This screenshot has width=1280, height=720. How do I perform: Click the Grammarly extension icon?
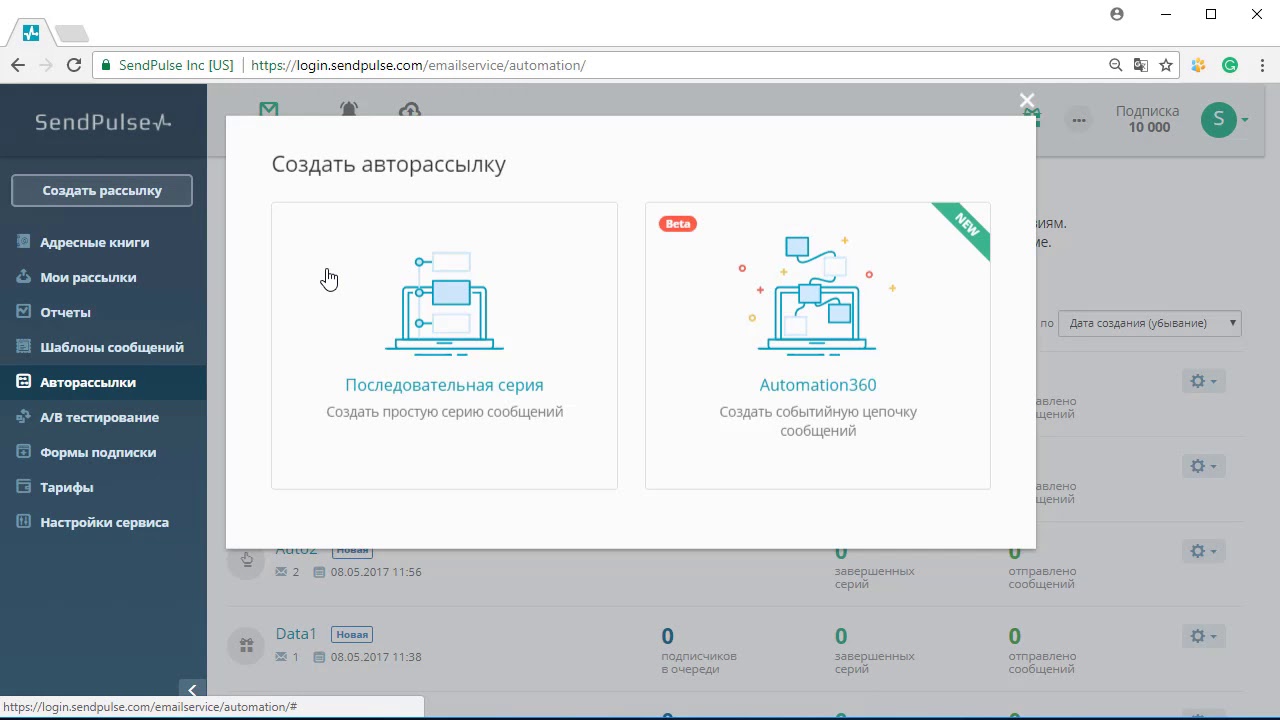click(x=1230, y=65)
